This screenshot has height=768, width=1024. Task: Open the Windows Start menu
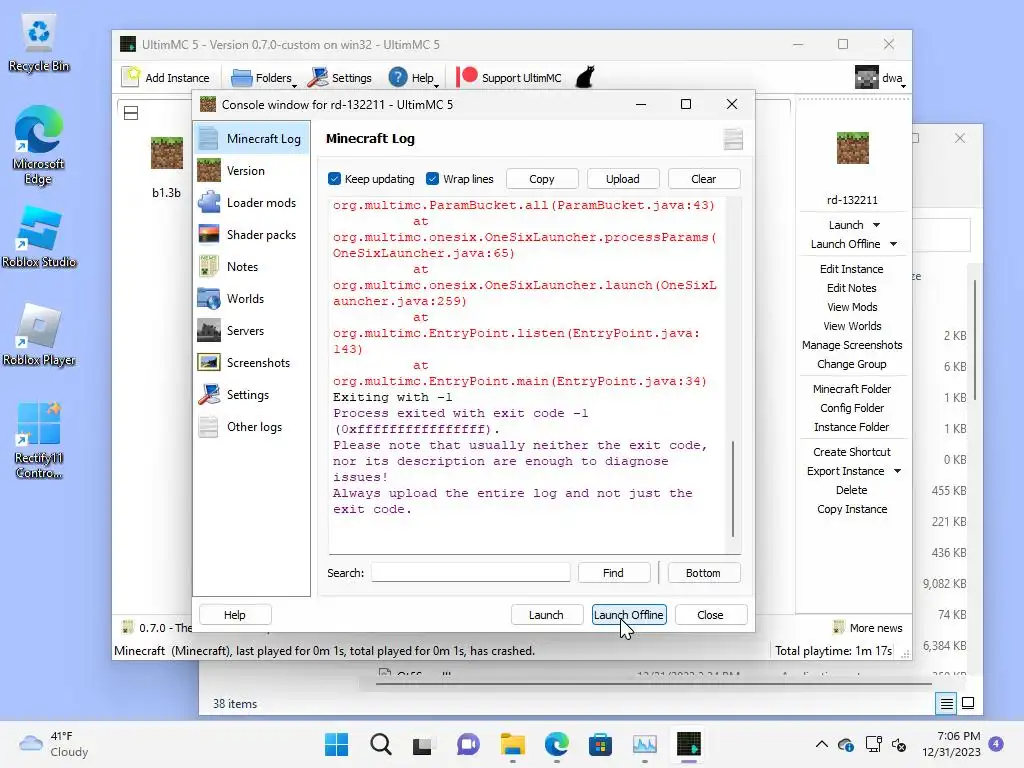[336, 744]
